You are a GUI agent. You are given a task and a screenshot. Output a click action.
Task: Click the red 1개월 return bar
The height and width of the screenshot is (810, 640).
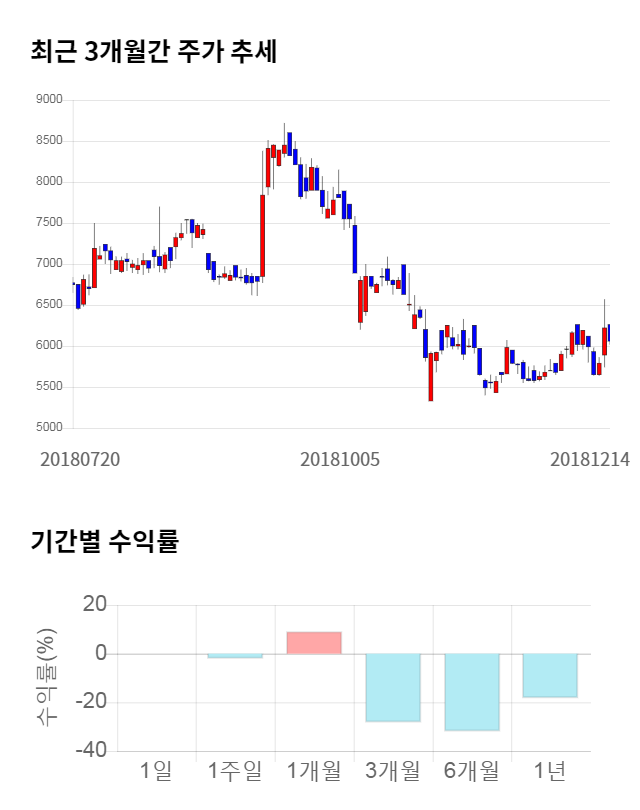pyautogui.click(x=314, y=643)
